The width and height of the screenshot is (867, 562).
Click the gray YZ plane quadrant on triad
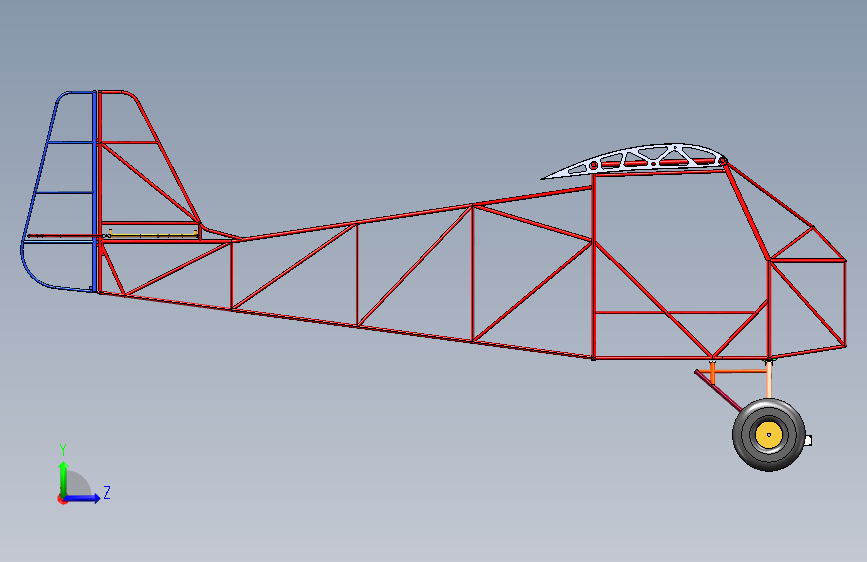(x=77, y=483)
